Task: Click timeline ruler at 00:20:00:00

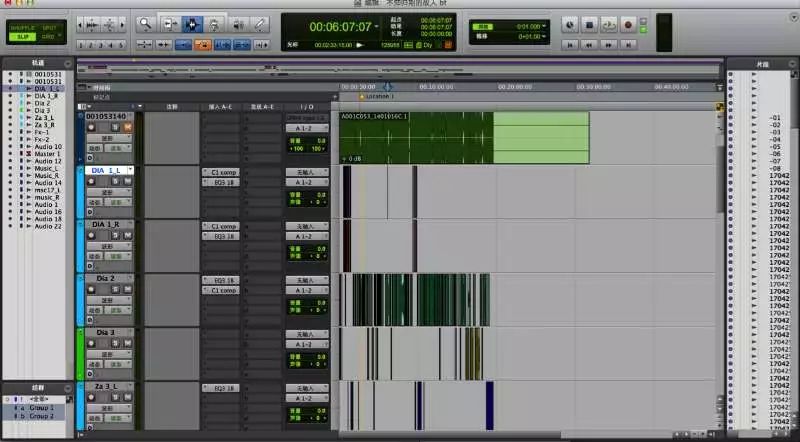Action: pos(515,87)
